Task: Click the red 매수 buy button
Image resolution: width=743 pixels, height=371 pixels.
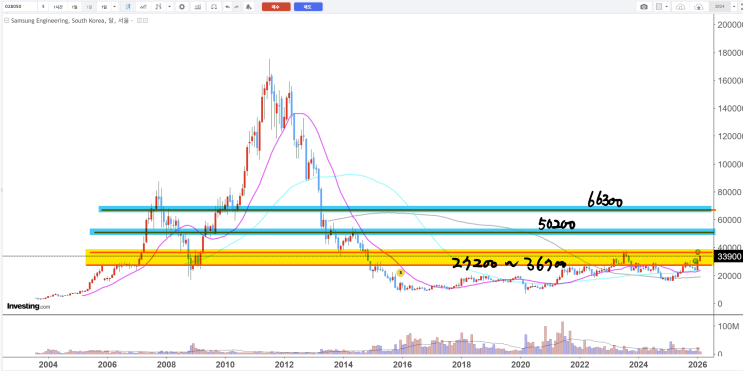Action: (276, 7)
